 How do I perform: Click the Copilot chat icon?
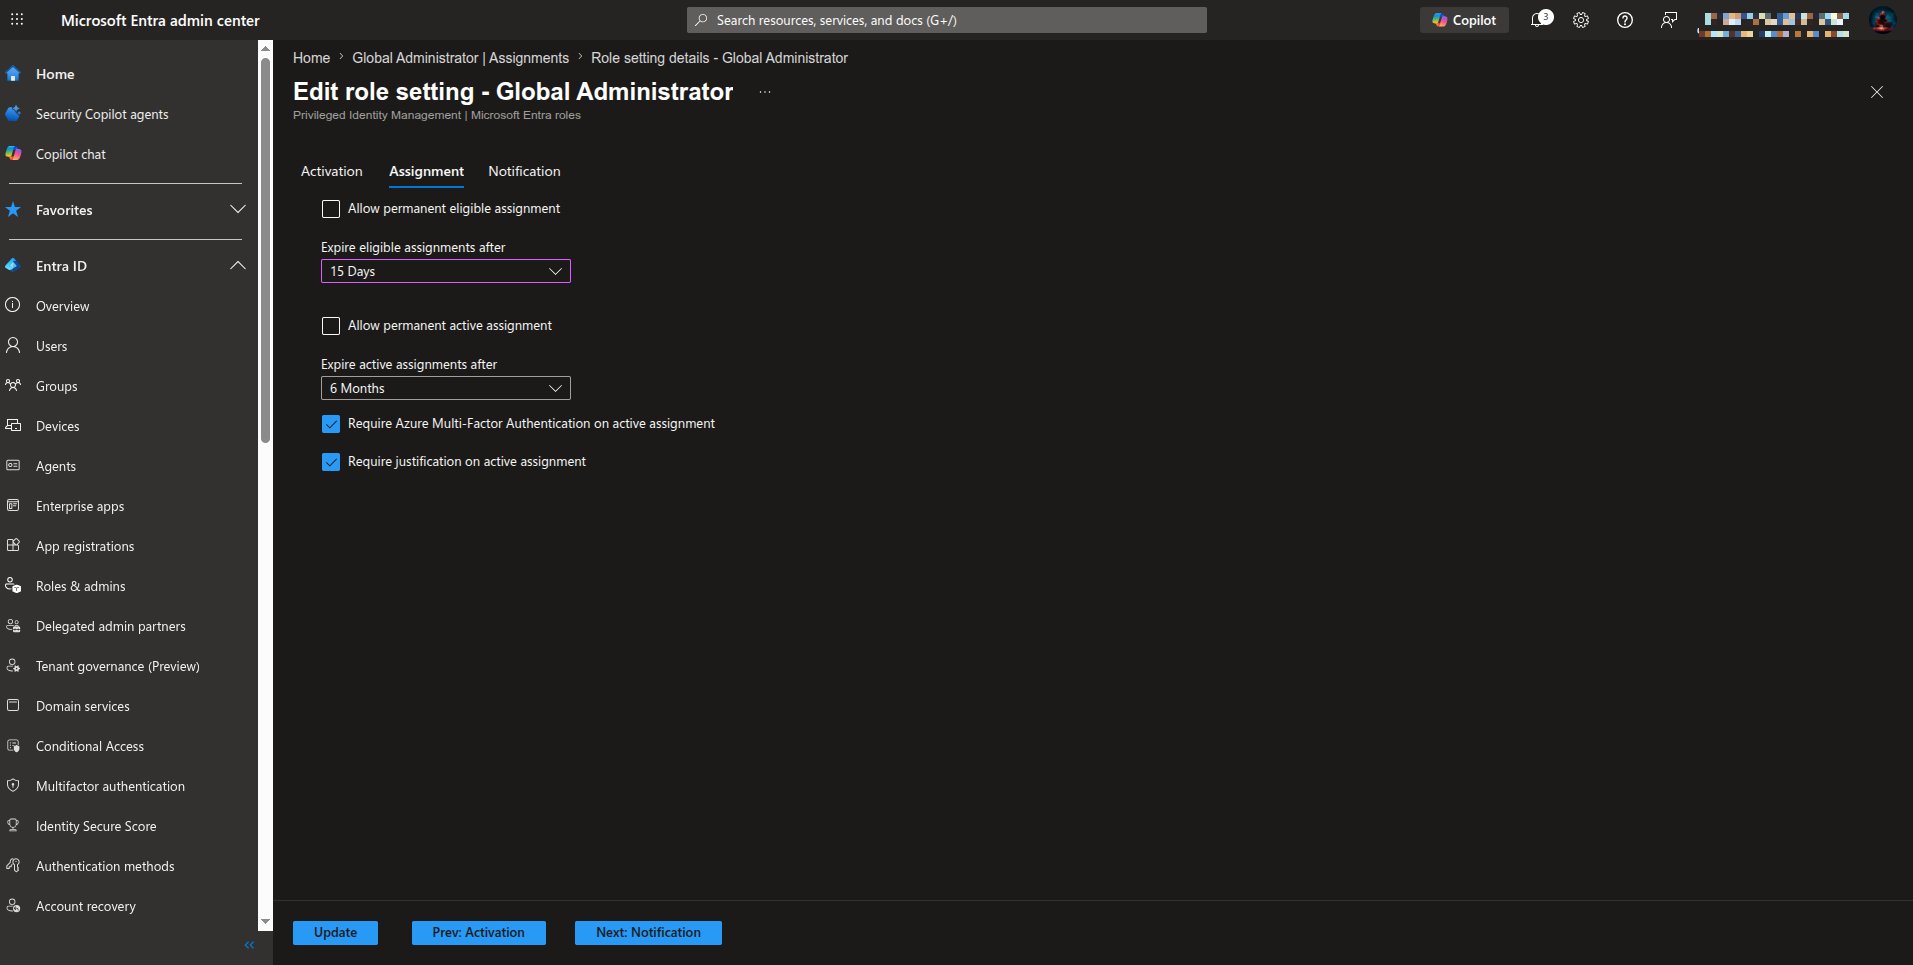pyautogui.click(x=13, y=154)
